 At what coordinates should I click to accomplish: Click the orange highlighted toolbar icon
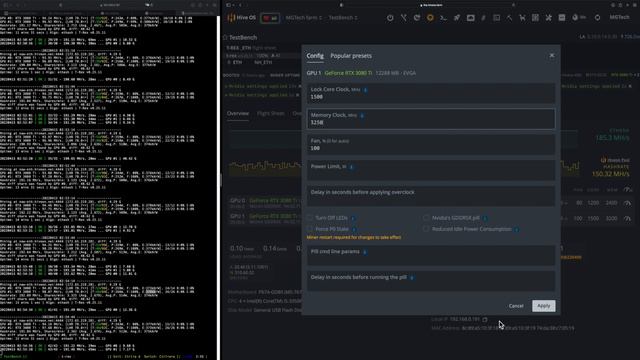[430, 18]
